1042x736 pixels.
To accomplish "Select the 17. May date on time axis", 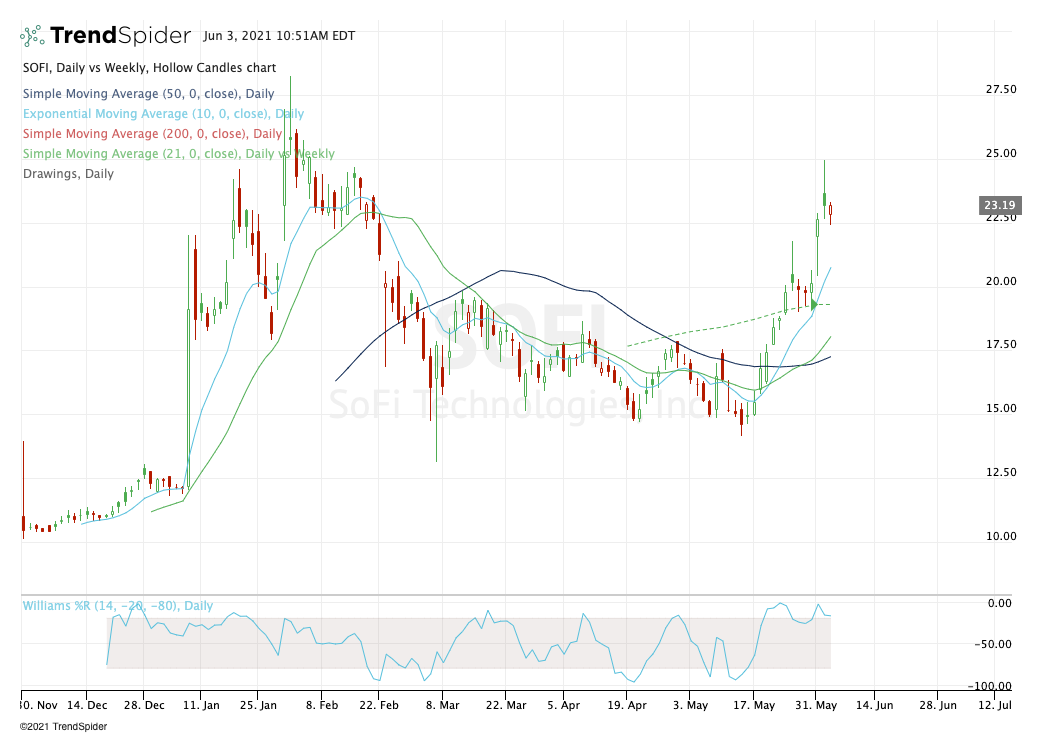I will click(x=753, y=706).
